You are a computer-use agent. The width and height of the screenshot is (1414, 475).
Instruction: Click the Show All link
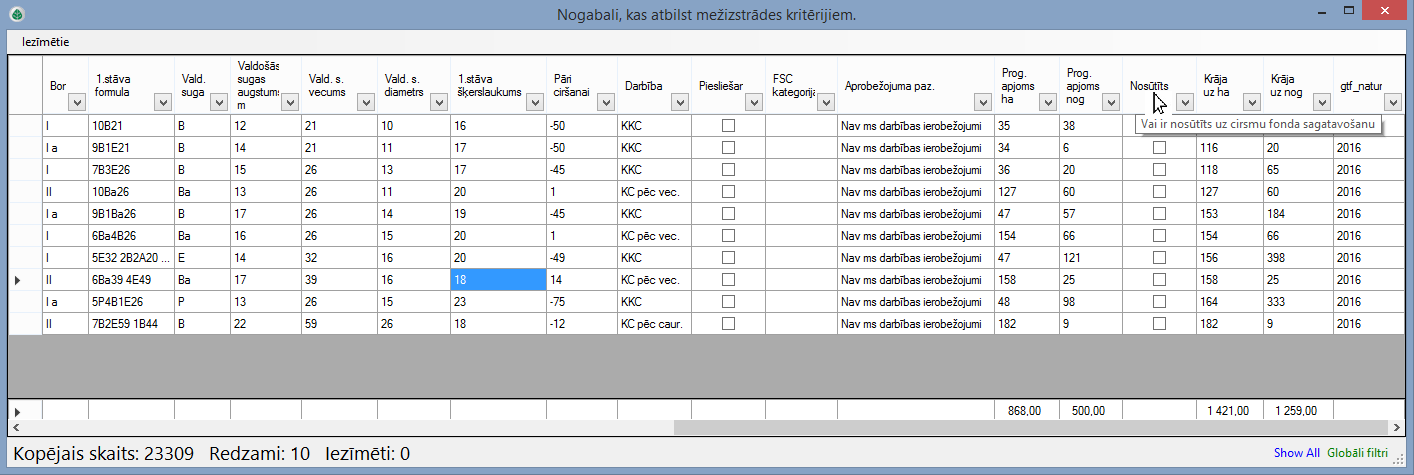pos(1296,454)
